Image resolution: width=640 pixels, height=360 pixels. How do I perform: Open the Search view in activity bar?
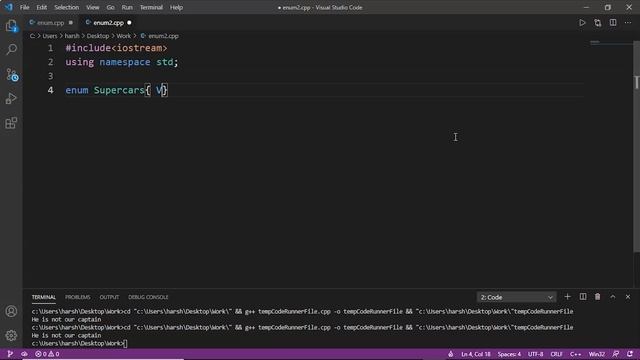coord(11,50)
